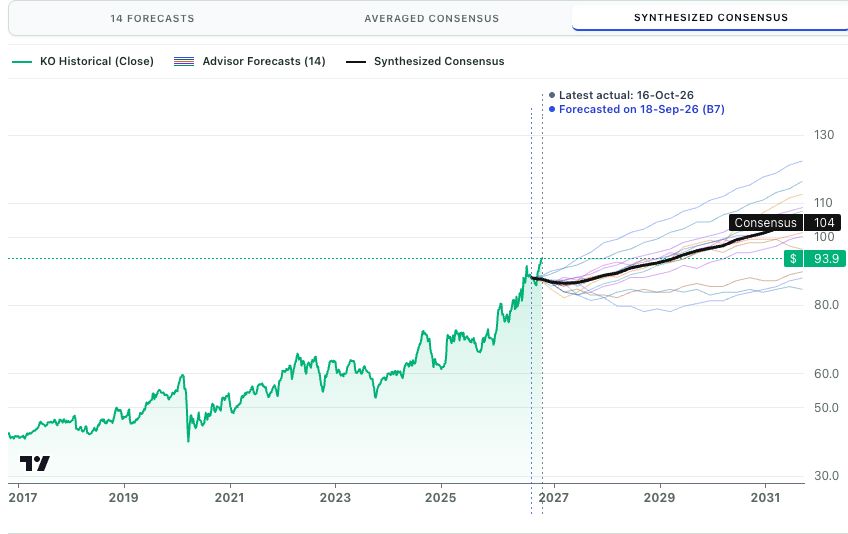Click the dollar sign icon on price tag
The width and height of the screenshot is (848, 534).
point(793,259)
